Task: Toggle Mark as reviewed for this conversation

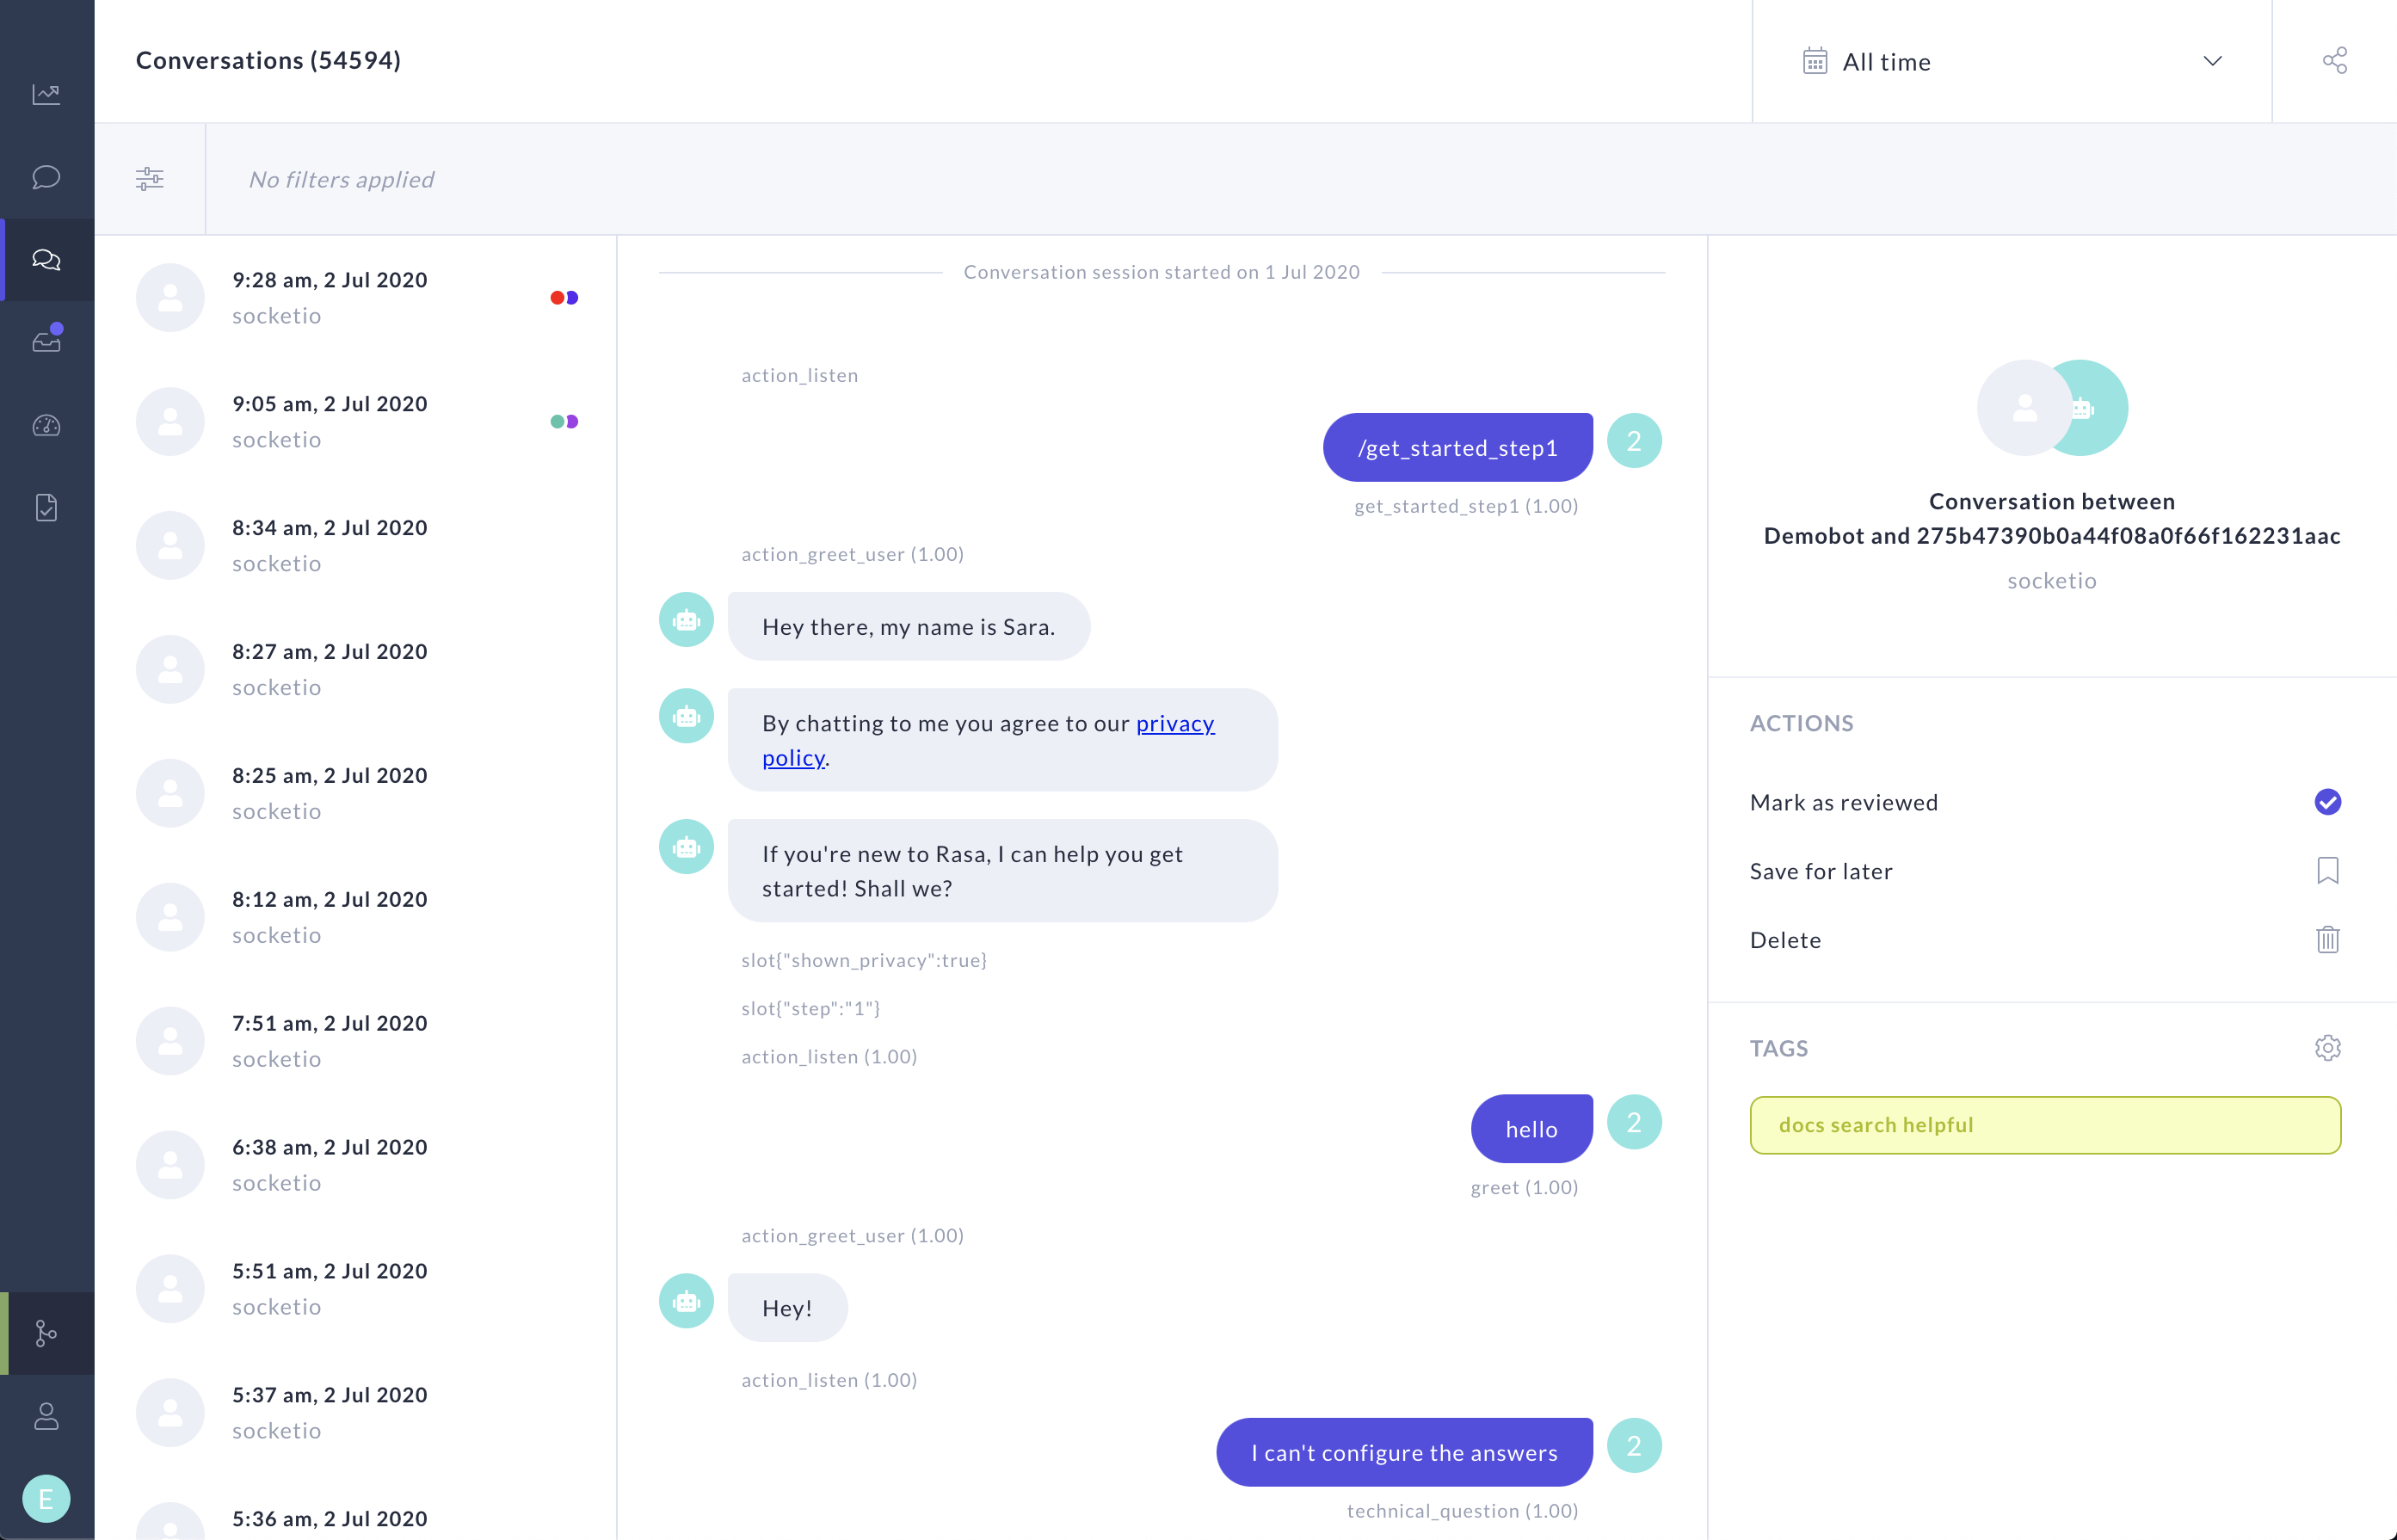Action: tap(2329, 801)
